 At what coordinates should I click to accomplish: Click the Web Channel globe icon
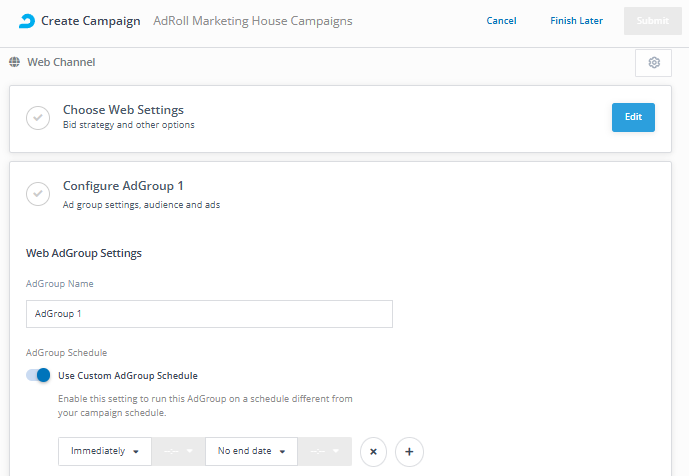[15, 62]
